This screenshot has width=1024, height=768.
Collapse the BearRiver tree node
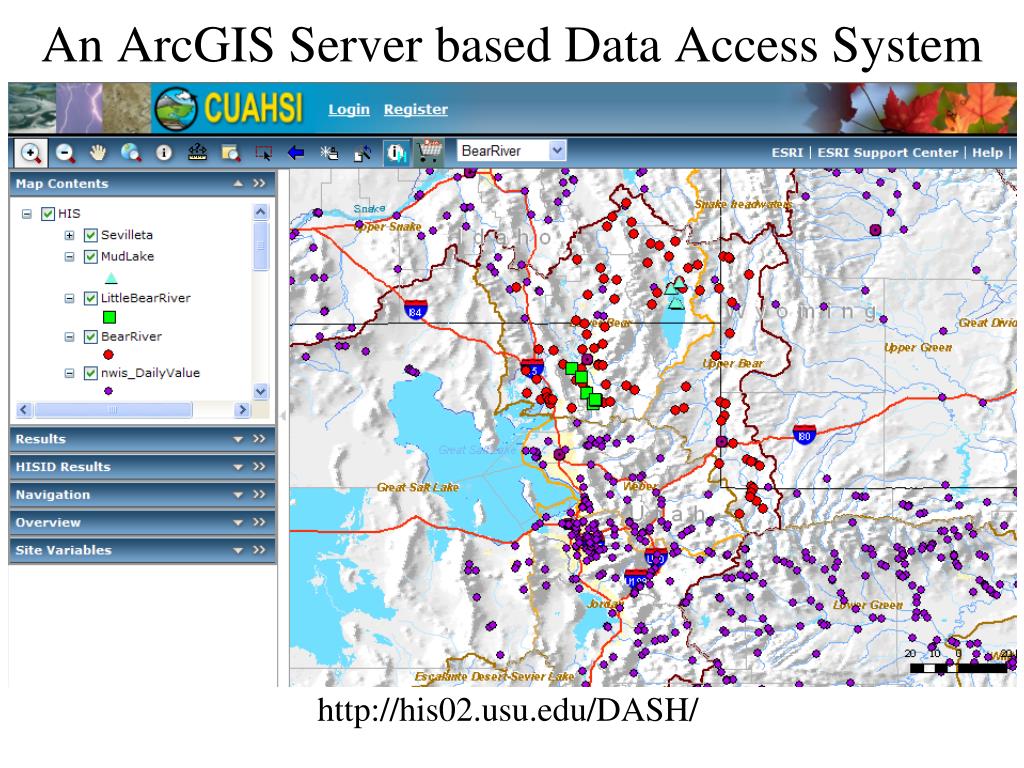pos(69,337)
